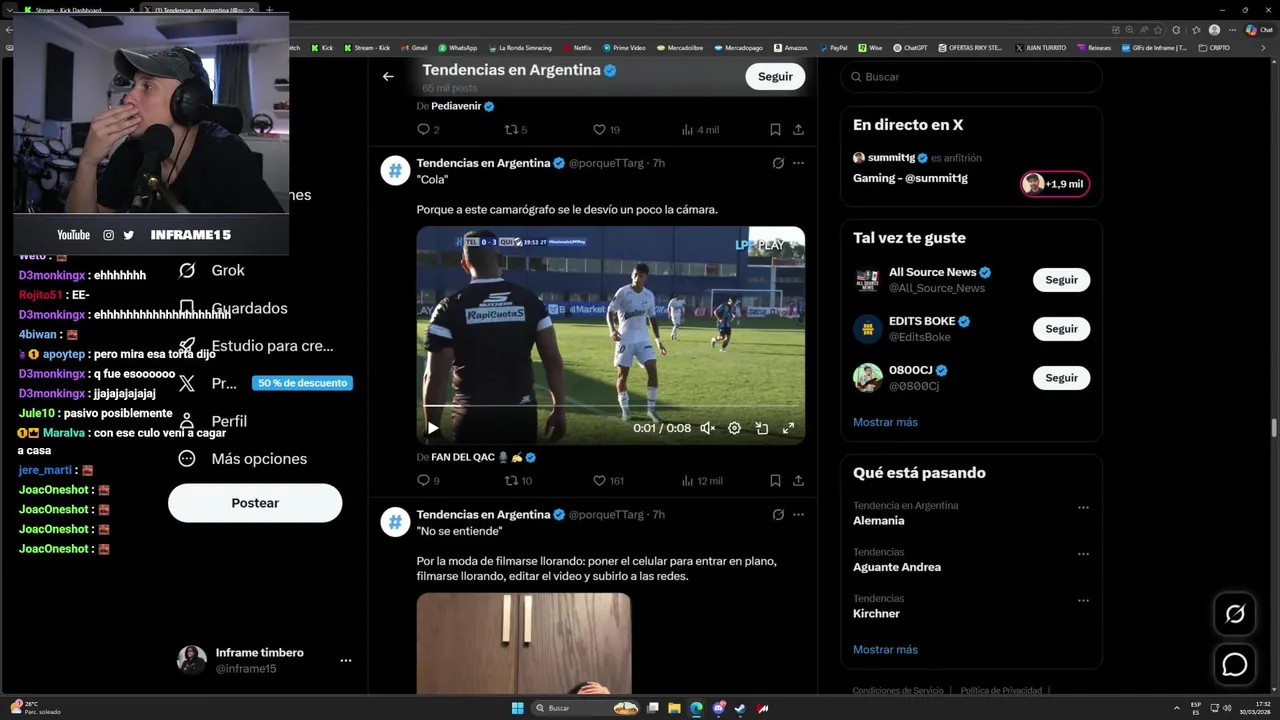This screenshot has width=1280, height=720.
Task: Reply to the Pediavenir post with 2 comments
Action: [428, 129]
